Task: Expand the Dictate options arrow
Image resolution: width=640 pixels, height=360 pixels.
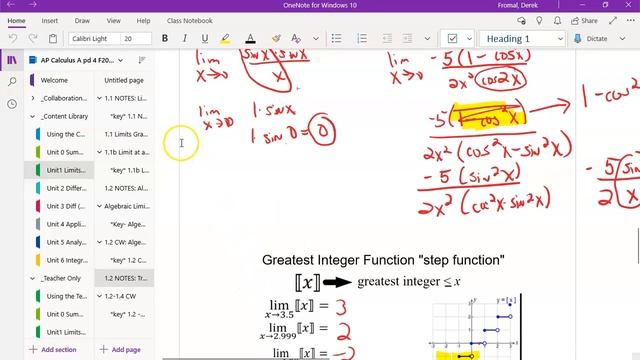Action: pos(622,39)
